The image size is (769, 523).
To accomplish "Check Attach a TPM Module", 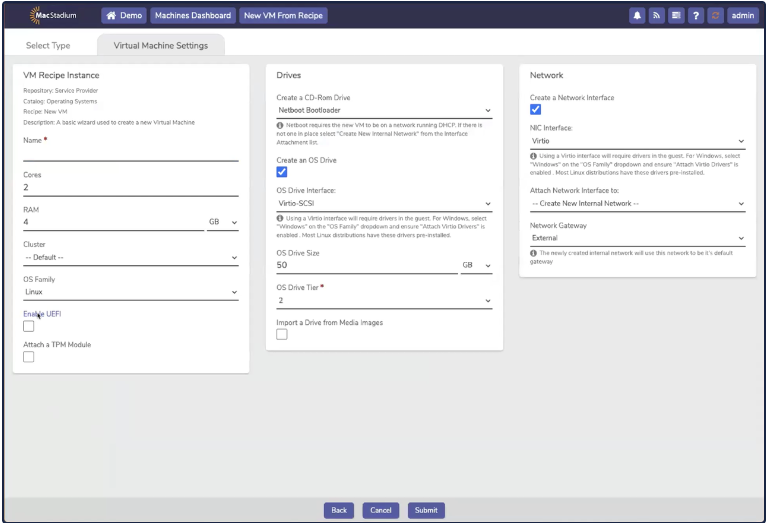I will pyautogui.click(x=29, y=356).
